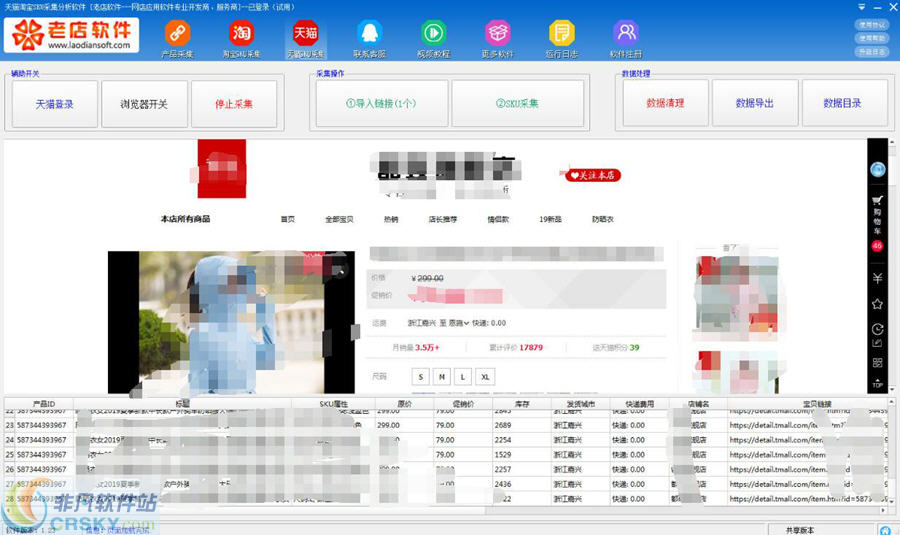Viewport: 900px width, 535px height.
Task: Click the SKU属性 column header
Action: [333, 404]
